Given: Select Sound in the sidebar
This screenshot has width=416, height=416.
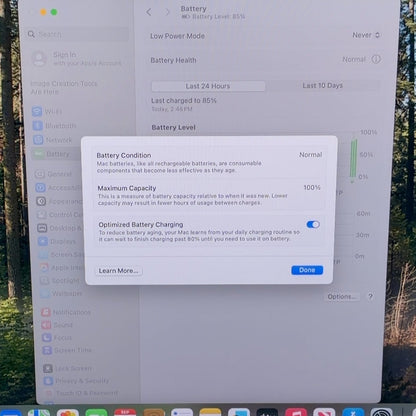Looking at the screenshot, I should click(x=57, y=325).
